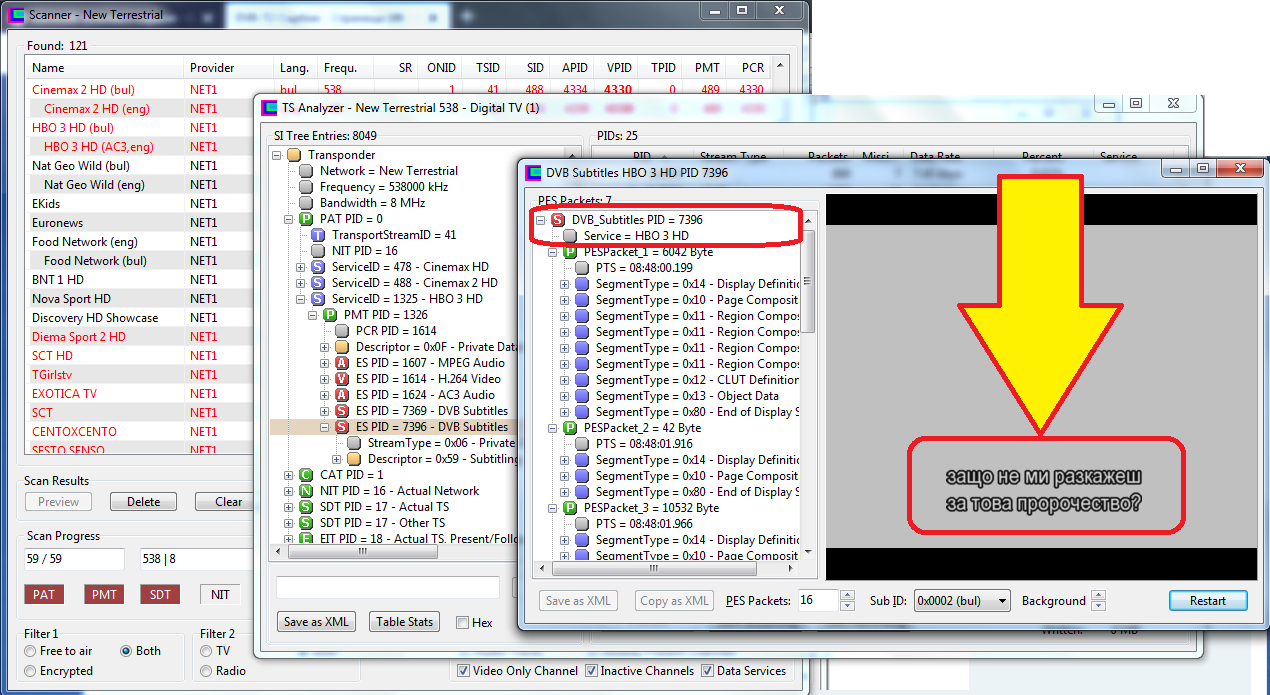Expand ES PID = 1607 MPEG Audio node
The image size is (1270, 695).
[325, 363]
